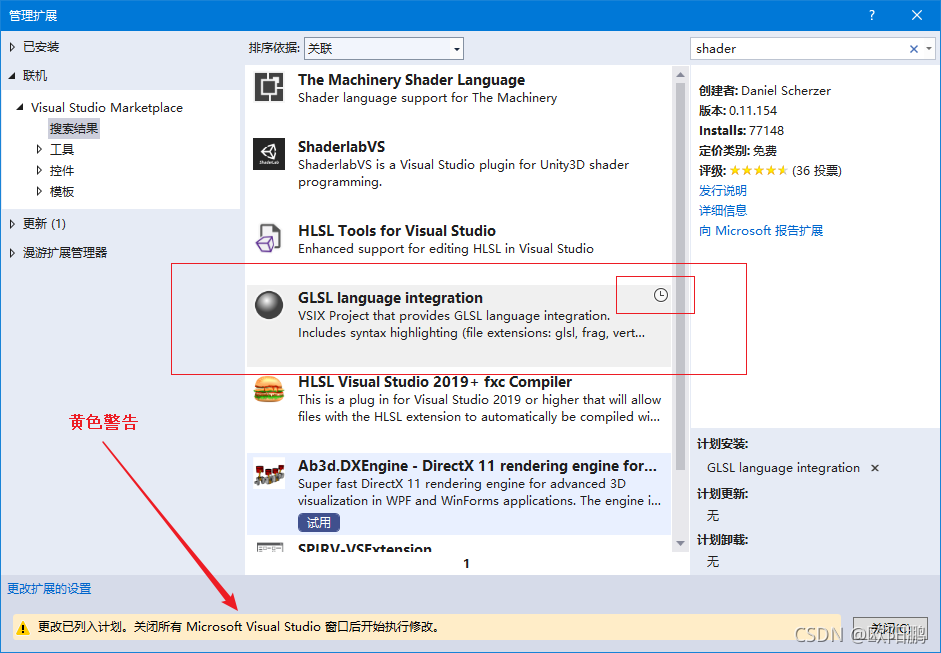Screen dimensions: 941x653
Task: Click the 计划安装 heading
Action: point(723,444)
